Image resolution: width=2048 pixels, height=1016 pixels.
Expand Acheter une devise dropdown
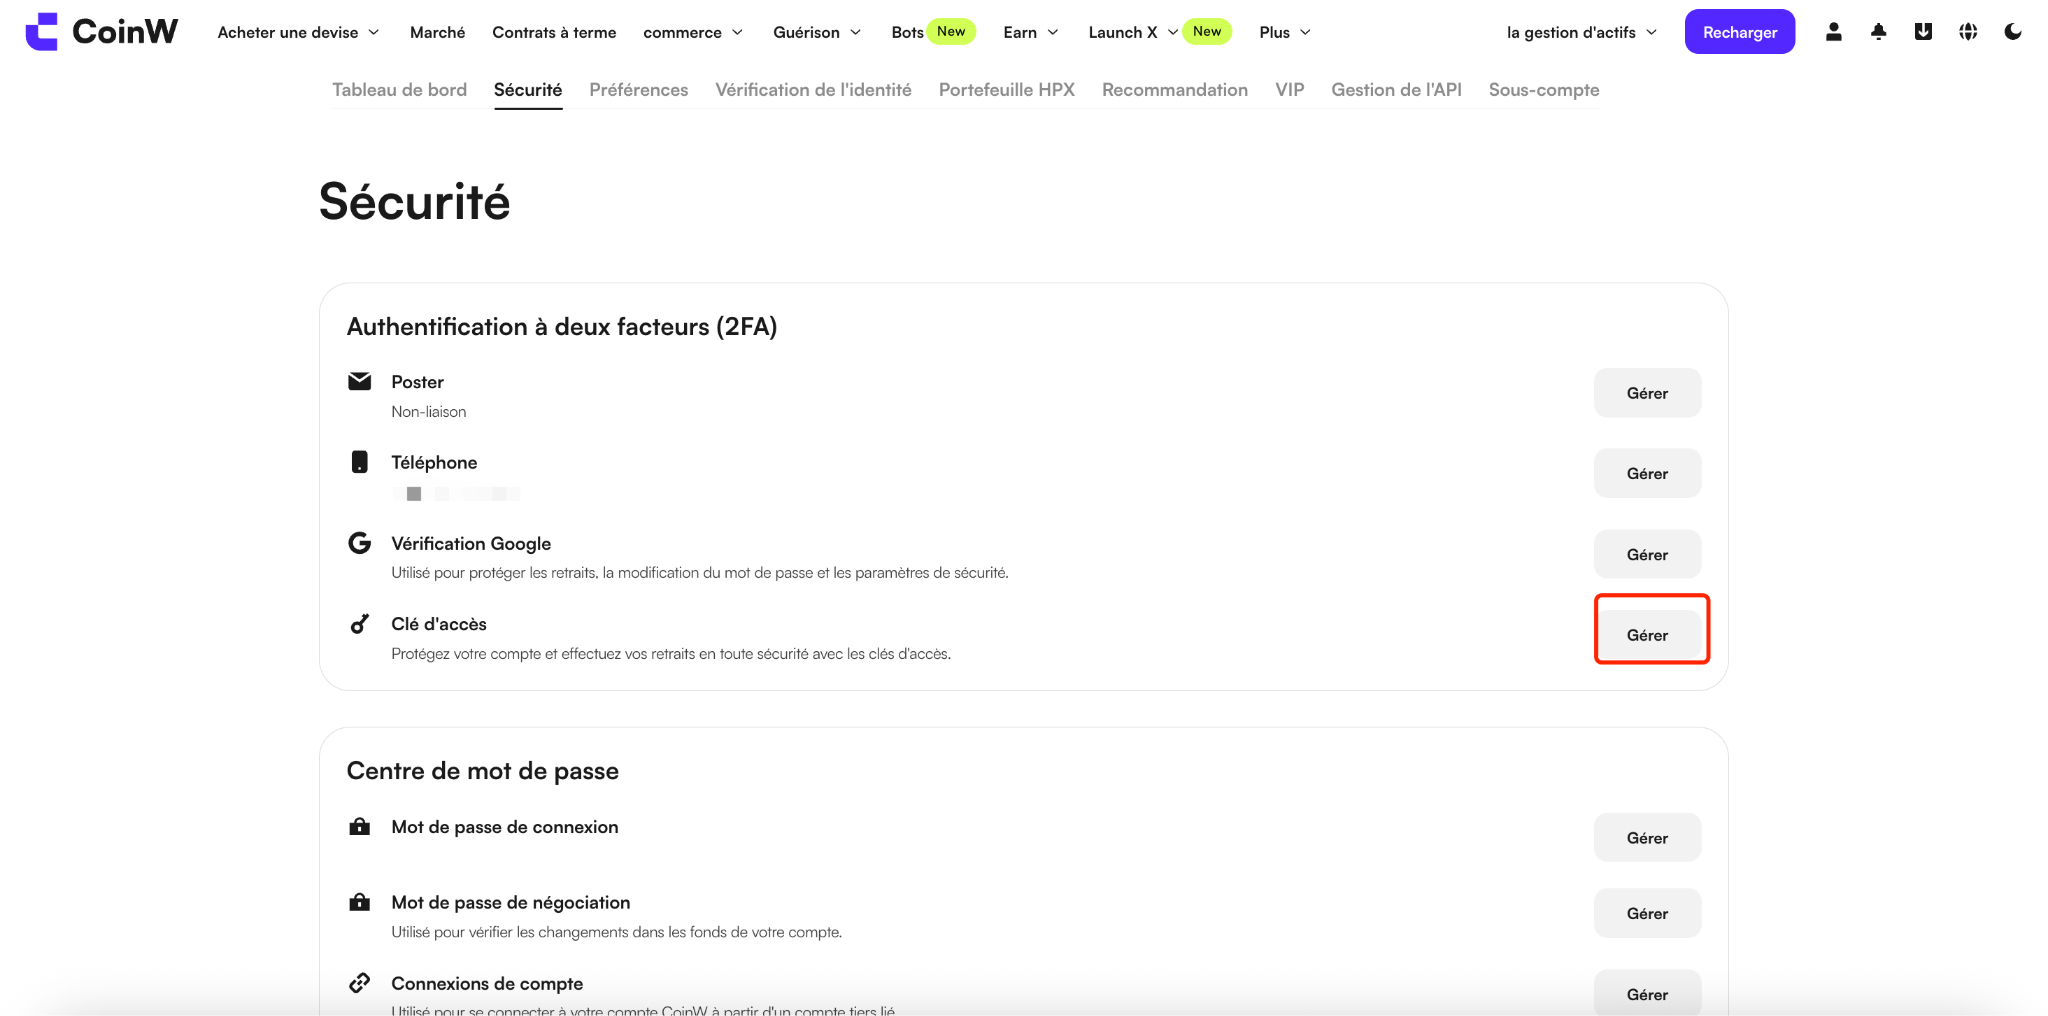coord(298,32)
